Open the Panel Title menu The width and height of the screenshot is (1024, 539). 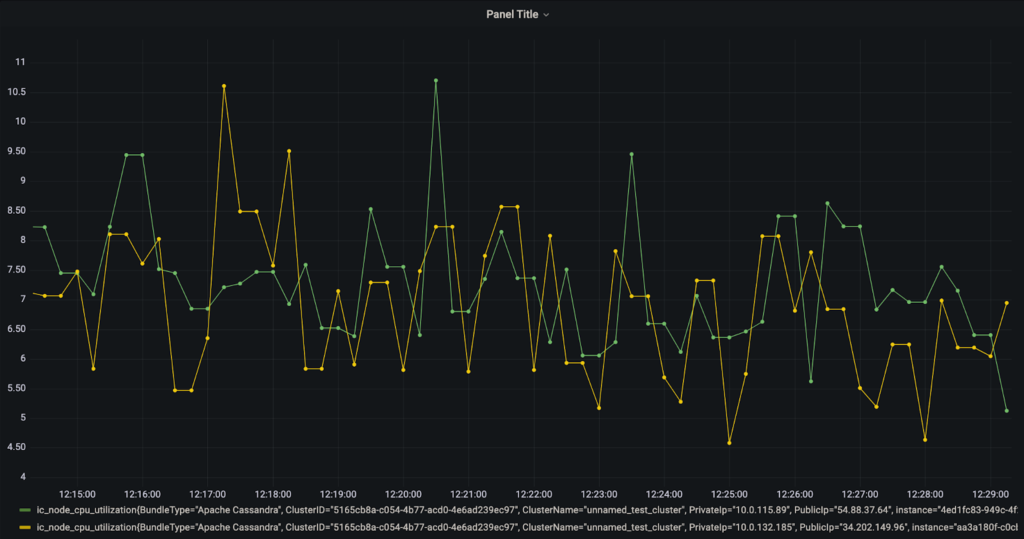point(511,14)
